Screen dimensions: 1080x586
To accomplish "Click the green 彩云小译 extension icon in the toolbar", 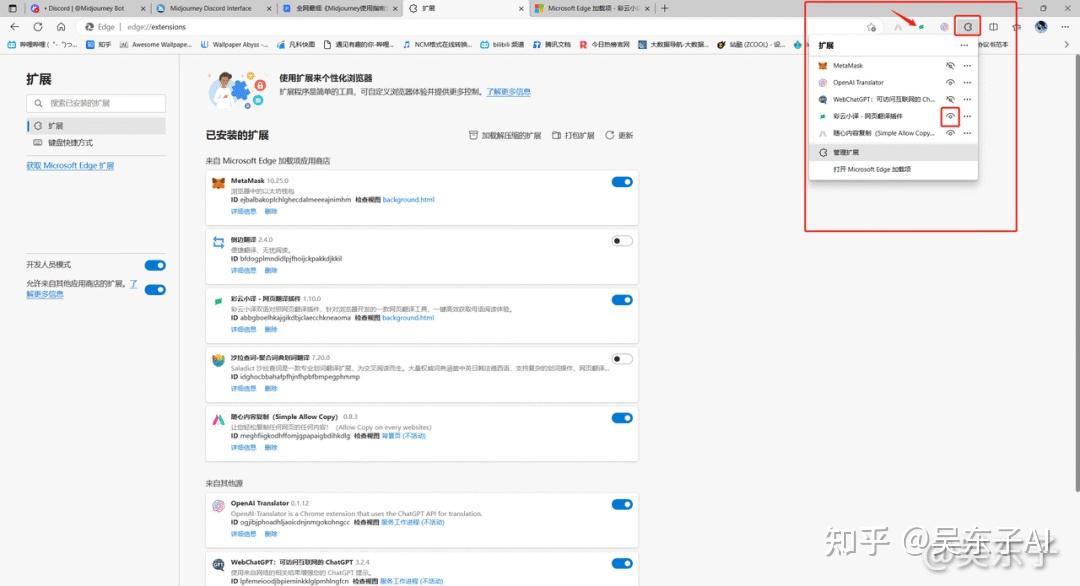I will pos(921,27).
